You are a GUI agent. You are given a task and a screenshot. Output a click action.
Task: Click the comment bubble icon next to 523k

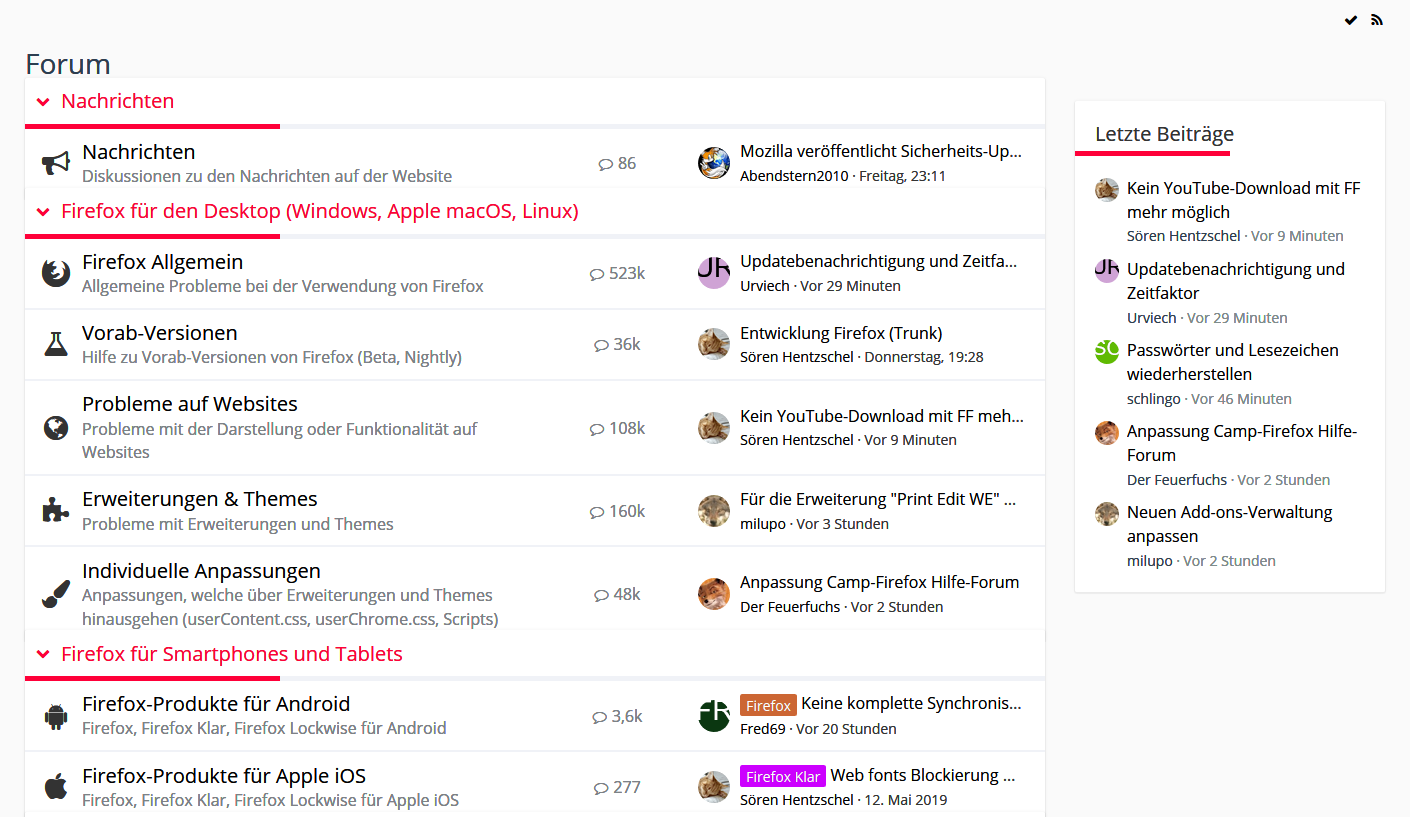tap(597, 274)
